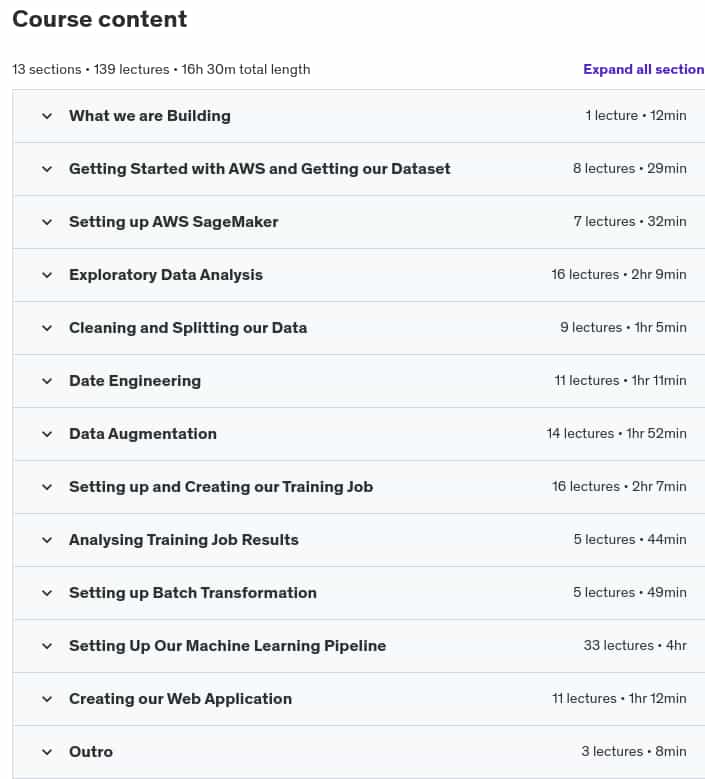Viewport: 705px width, 779px height.
Task: Expand the 'Data Augmentation' chevron
Action: pos(47,434)
